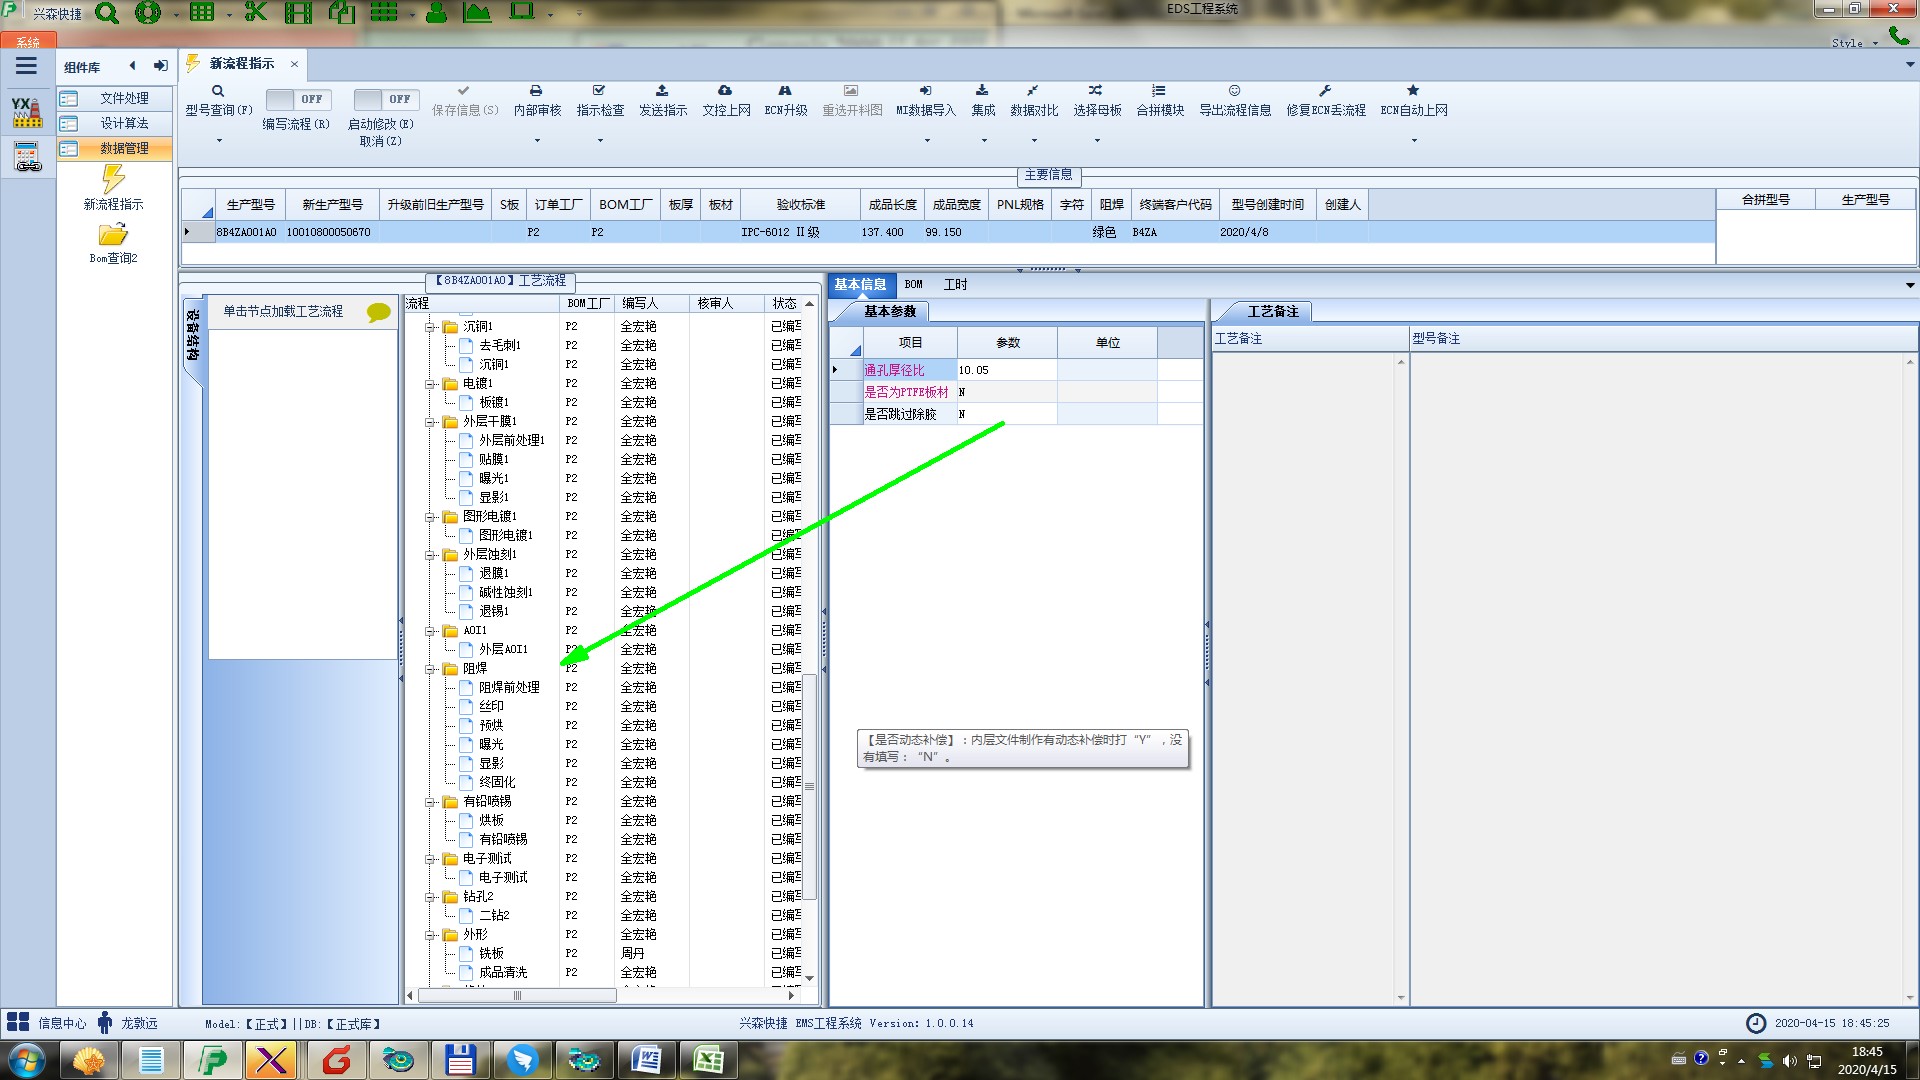This screenshot has width=1920, height=1080.
Task: Click the 数据对比 compare icon
Action: tap(1033, 91)
